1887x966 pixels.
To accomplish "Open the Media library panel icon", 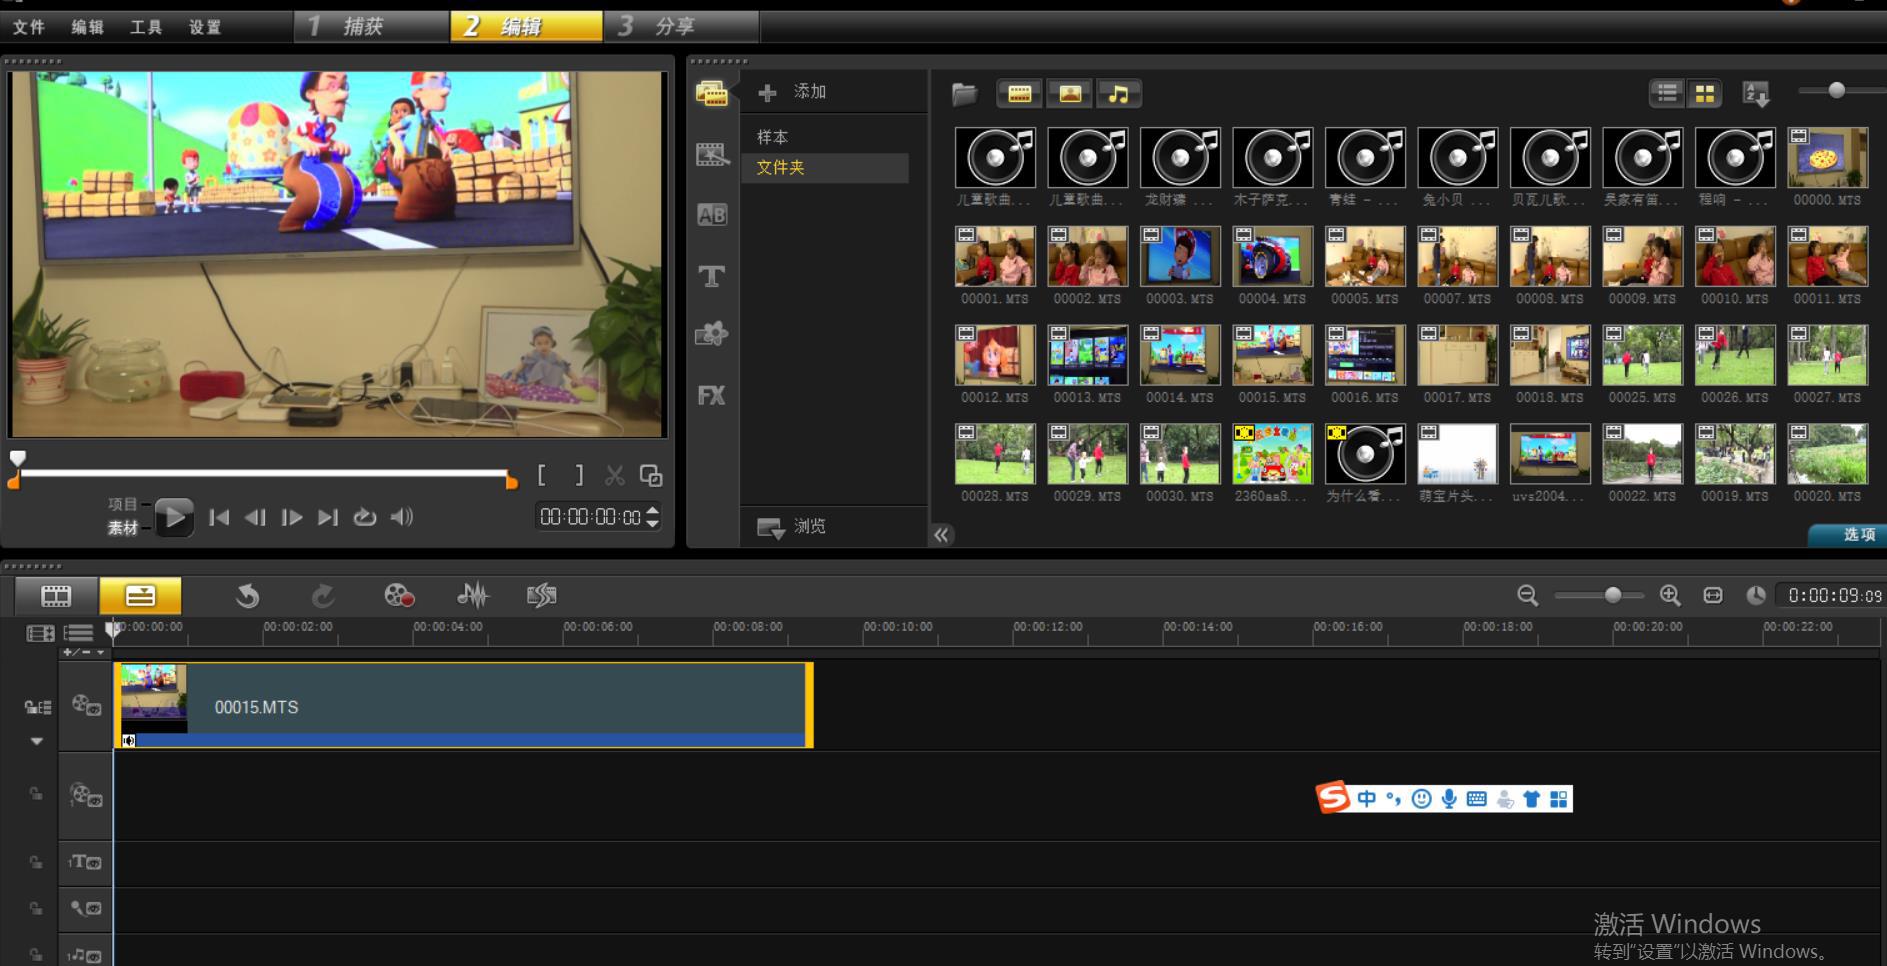I will click(x=711, y=94).
